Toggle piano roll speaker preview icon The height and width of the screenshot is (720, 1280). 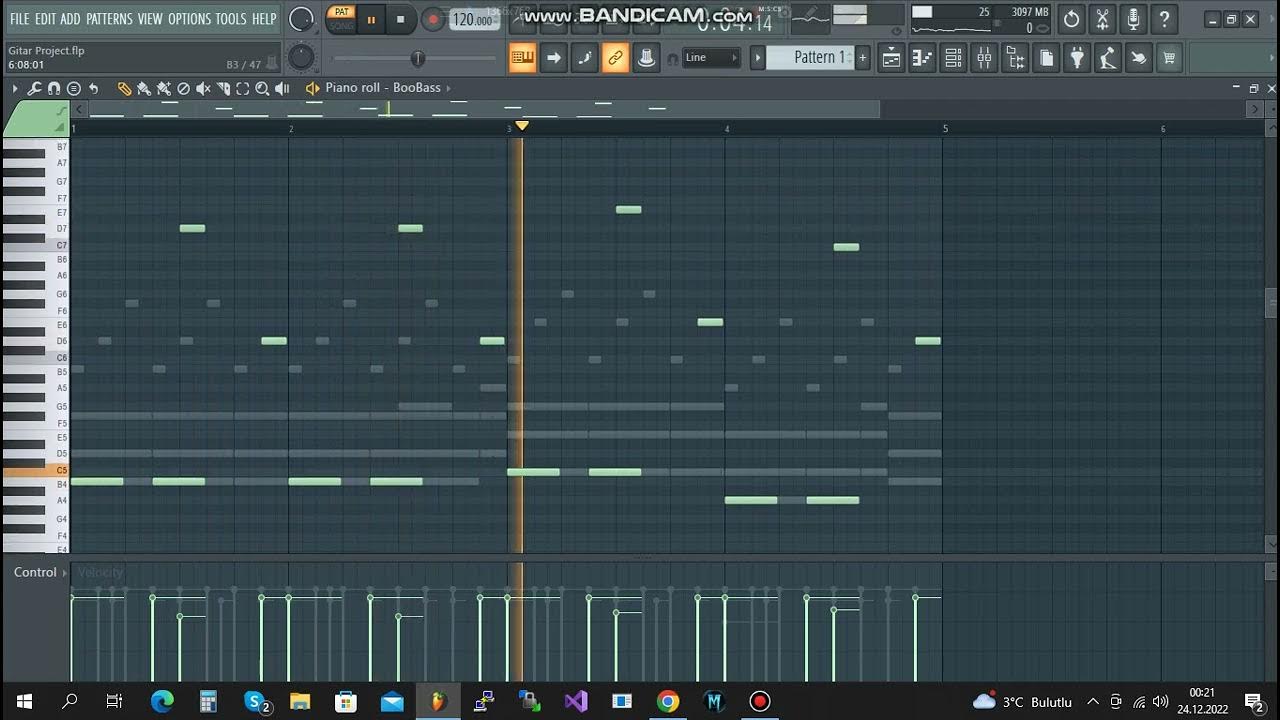(x=312, y=88)
